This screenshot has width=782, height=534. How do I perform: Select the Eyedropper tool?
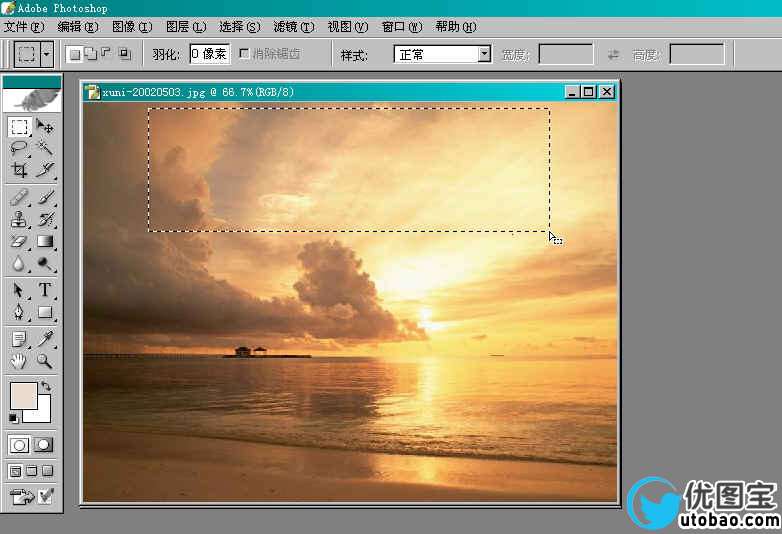45,339
